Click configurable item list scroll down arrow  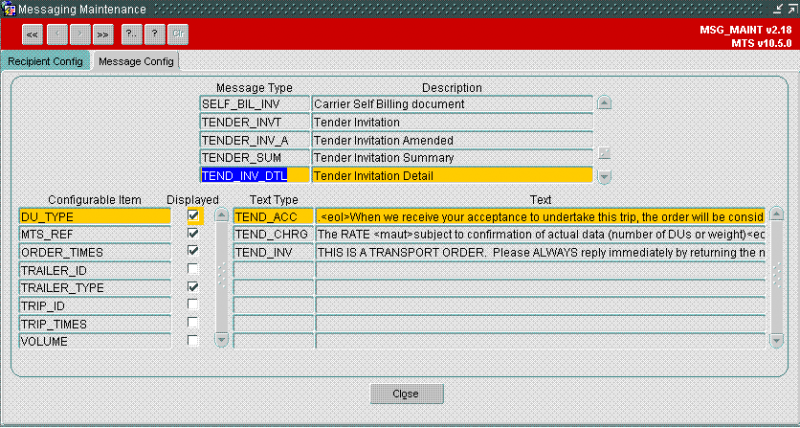tap(221, 339)
